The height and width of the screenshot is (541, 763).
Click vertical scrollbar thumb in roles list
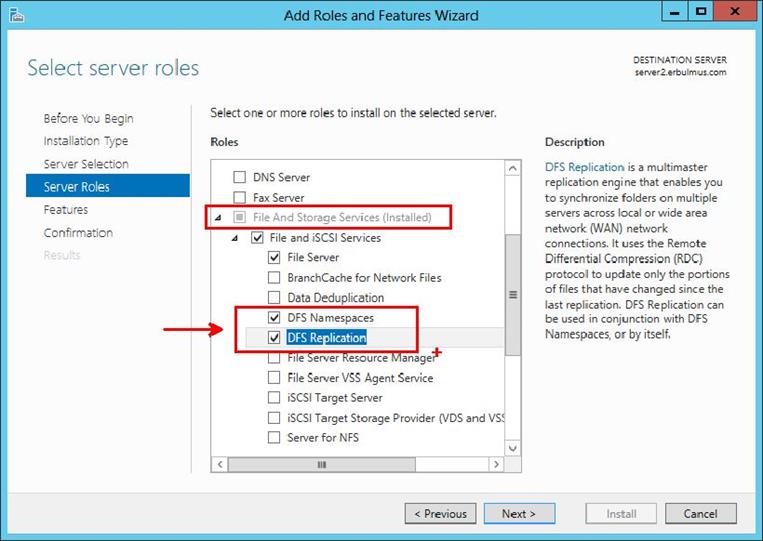[512, 295]
